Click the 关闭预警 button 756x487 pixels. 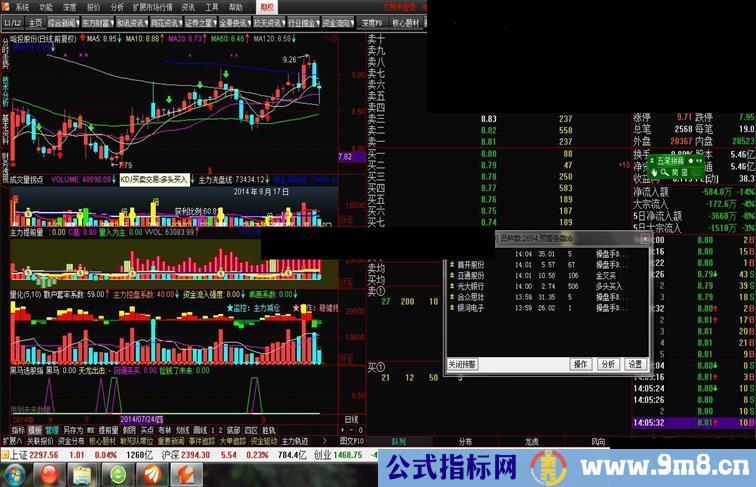point(464,365)
